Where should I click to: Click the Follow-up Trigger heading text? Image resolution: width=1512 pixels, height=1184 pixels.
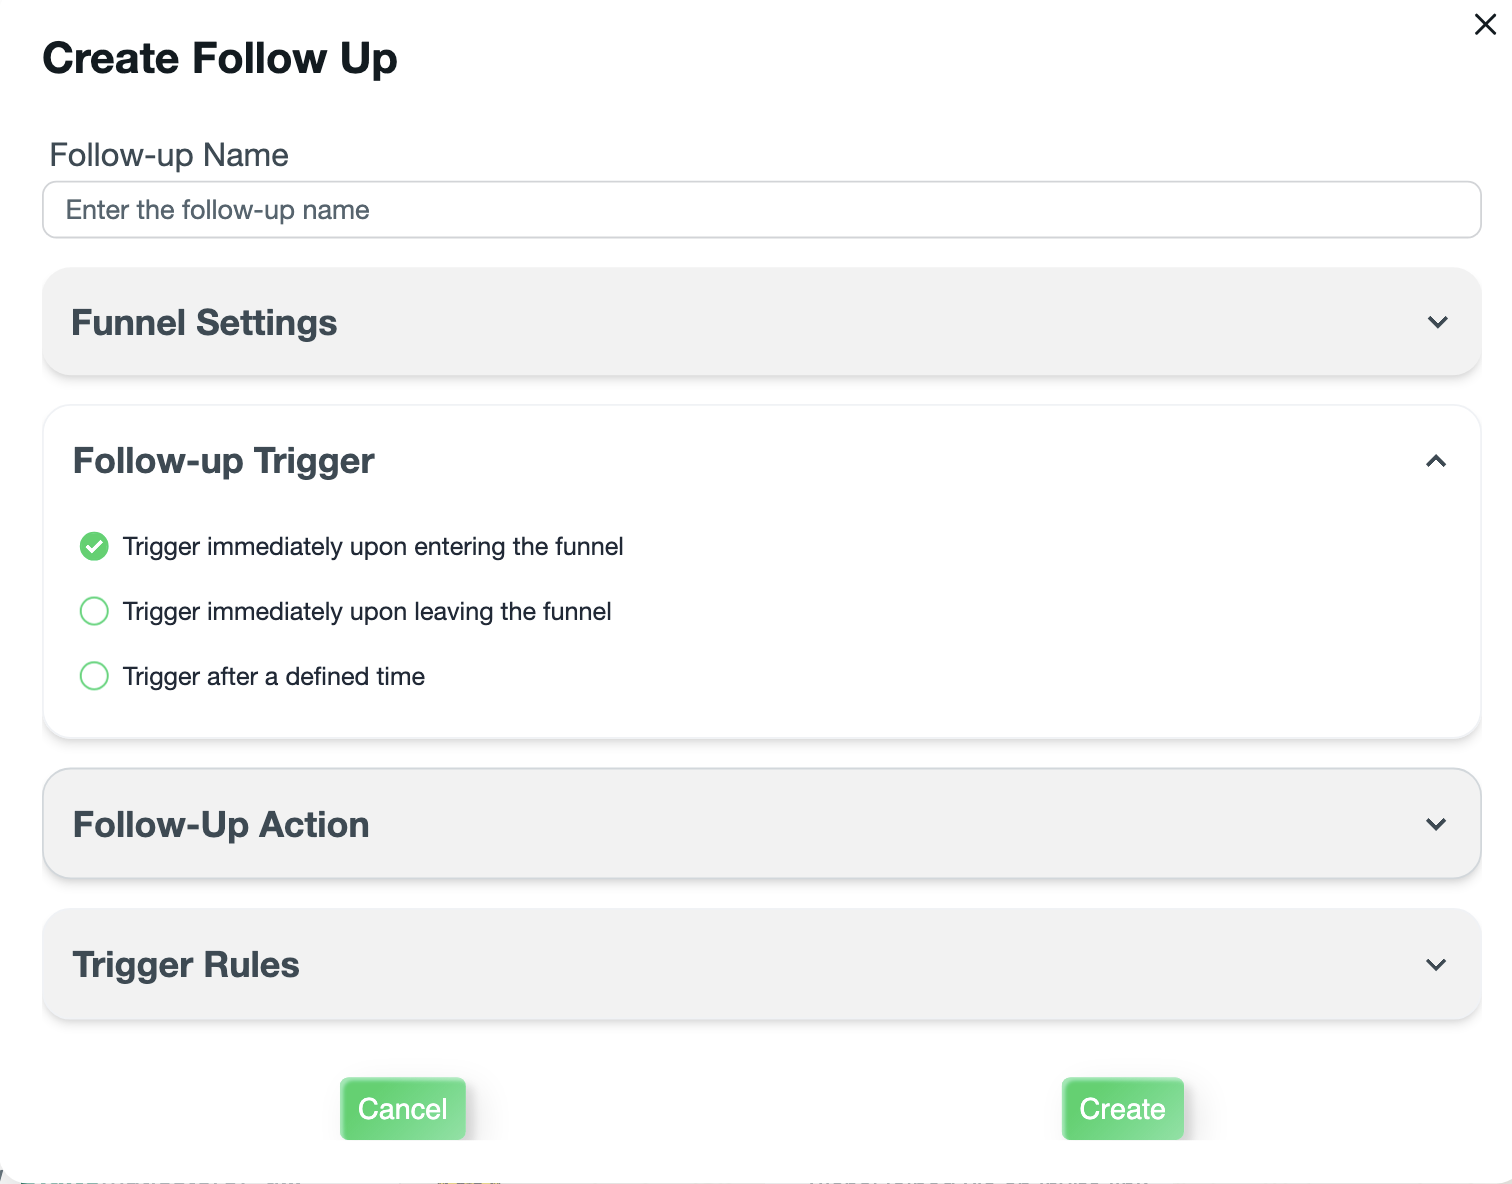223,461
